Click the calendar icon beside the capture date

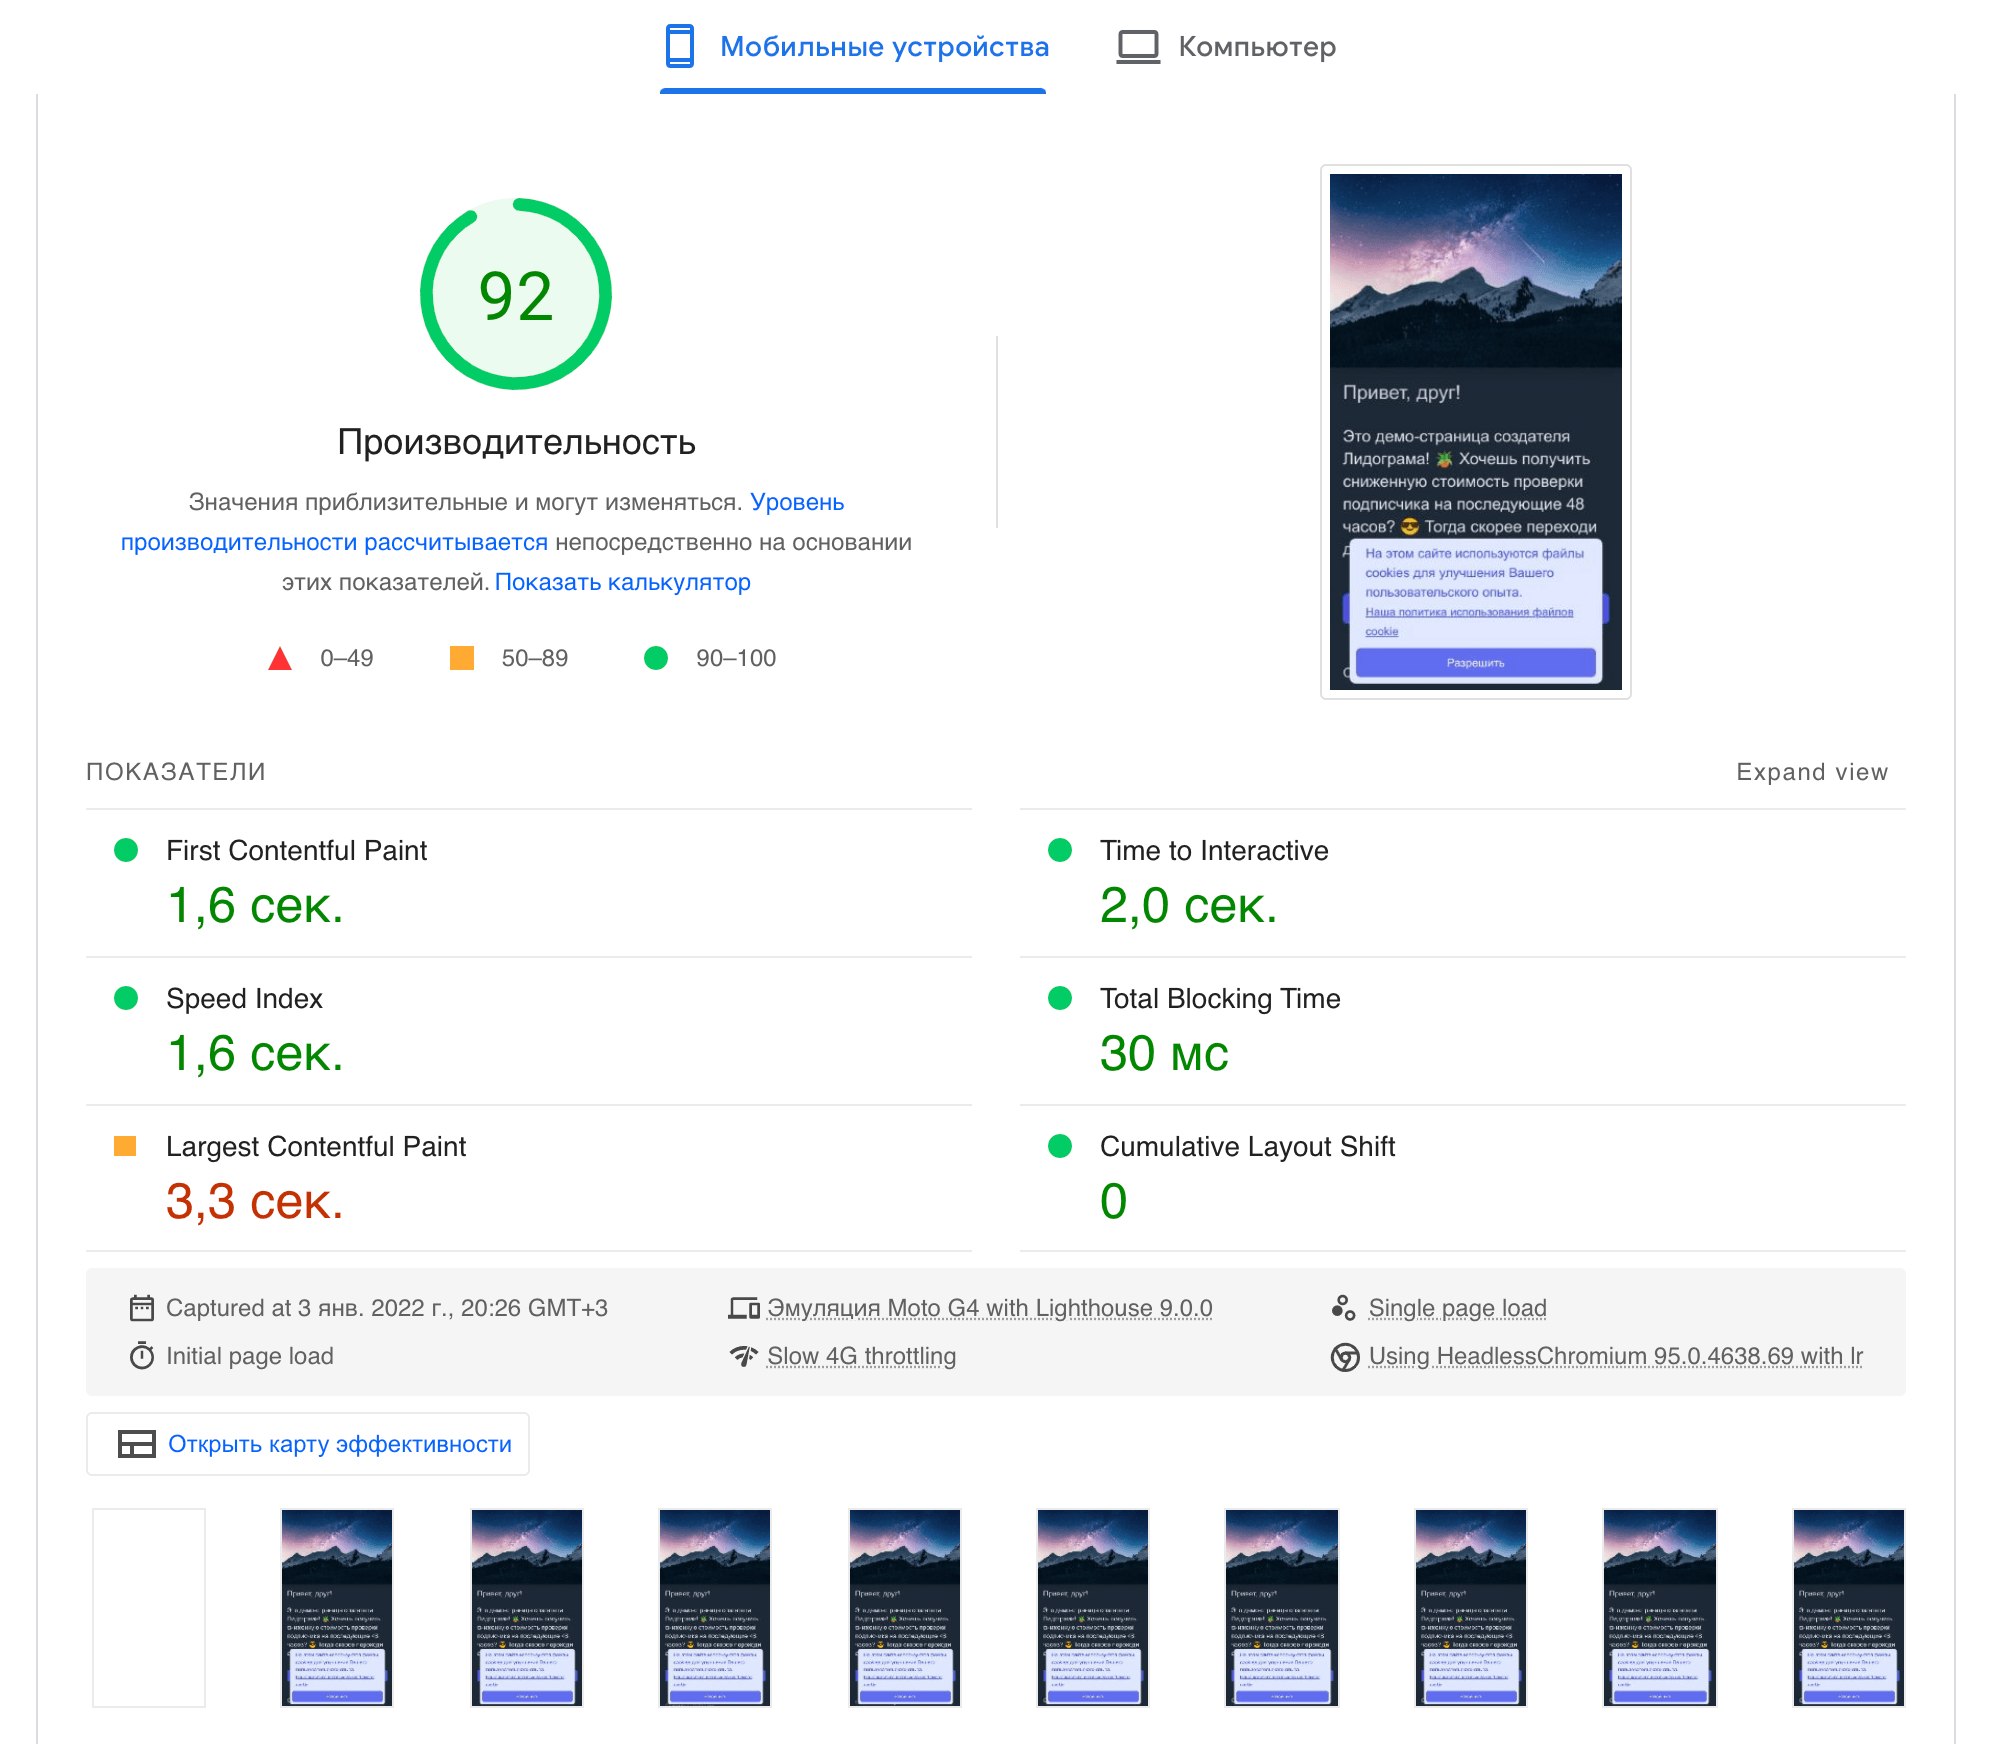coord(140,1307)
